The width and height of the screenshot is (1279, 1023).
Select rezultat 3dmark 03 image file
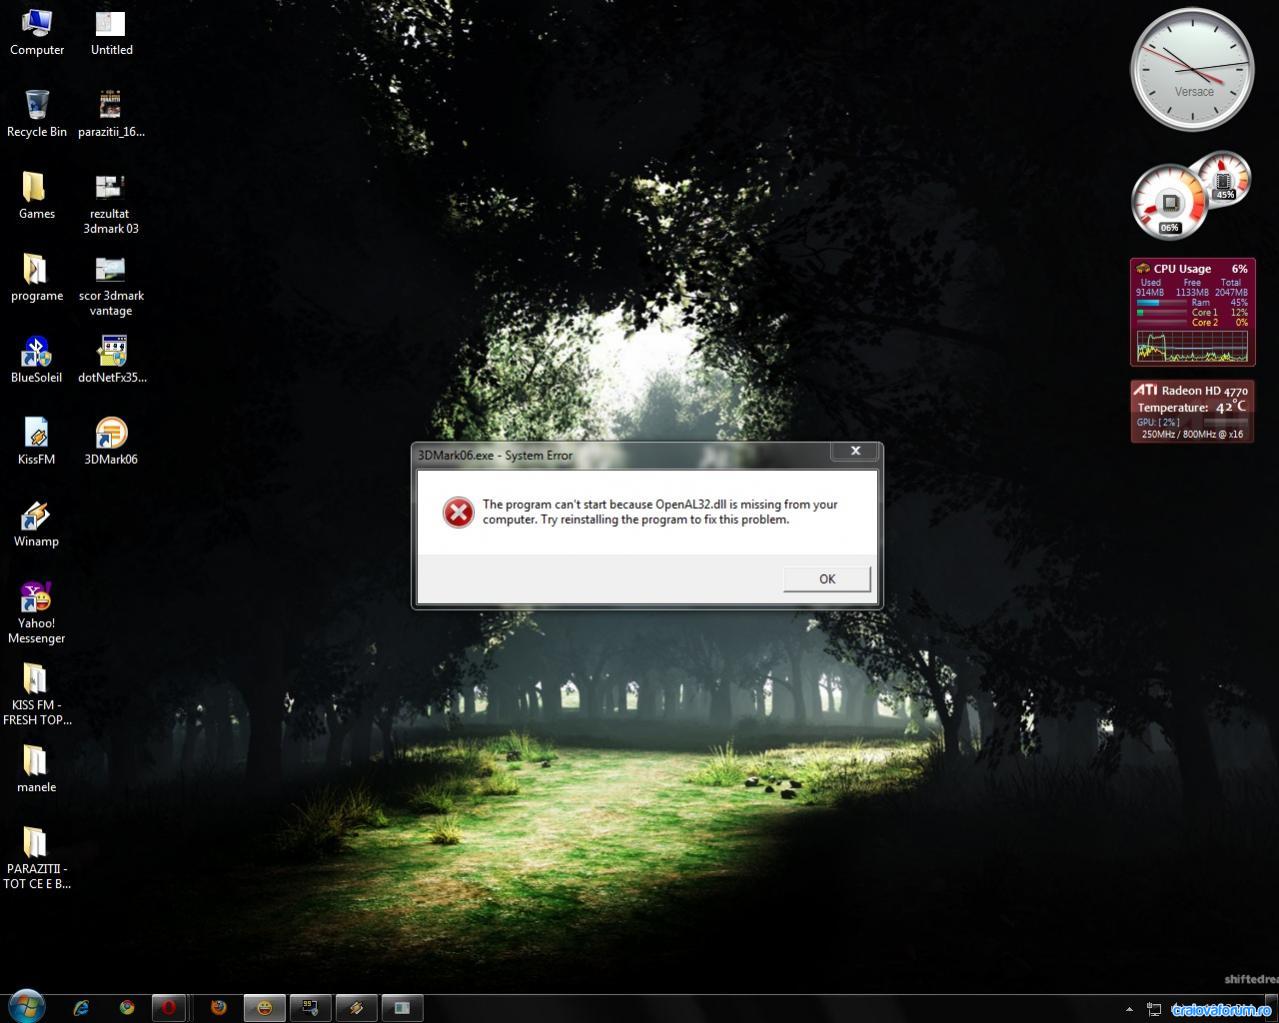111,203
